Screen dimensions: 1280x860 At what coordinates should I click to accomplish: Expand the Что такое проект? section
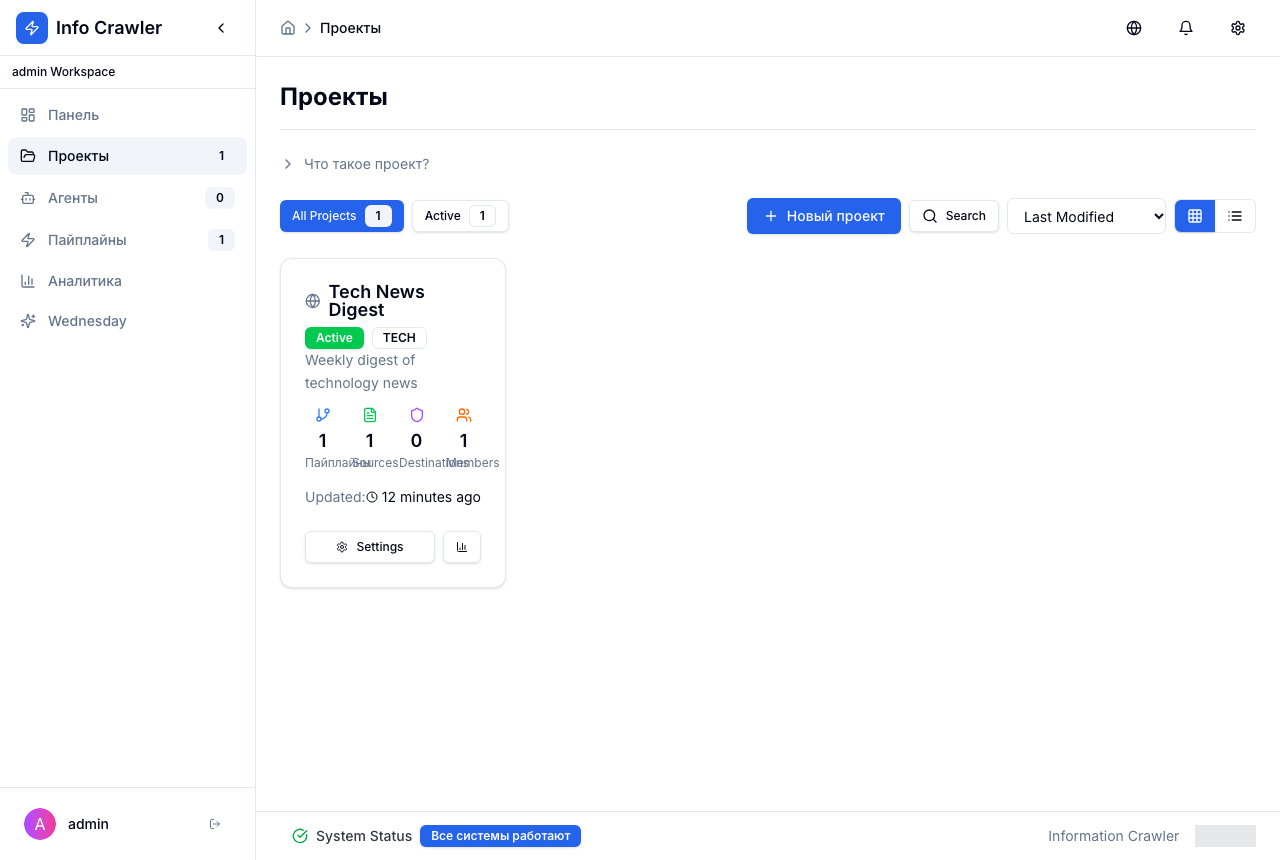click(x=356, y=164)
